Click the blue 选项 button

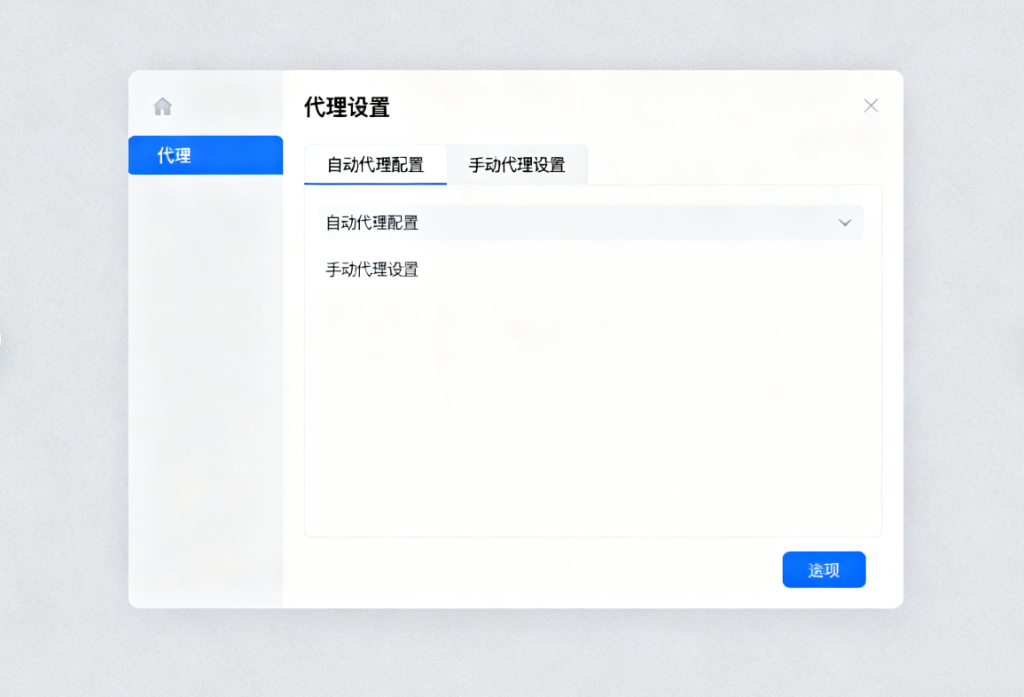click(x=823, y=569)
